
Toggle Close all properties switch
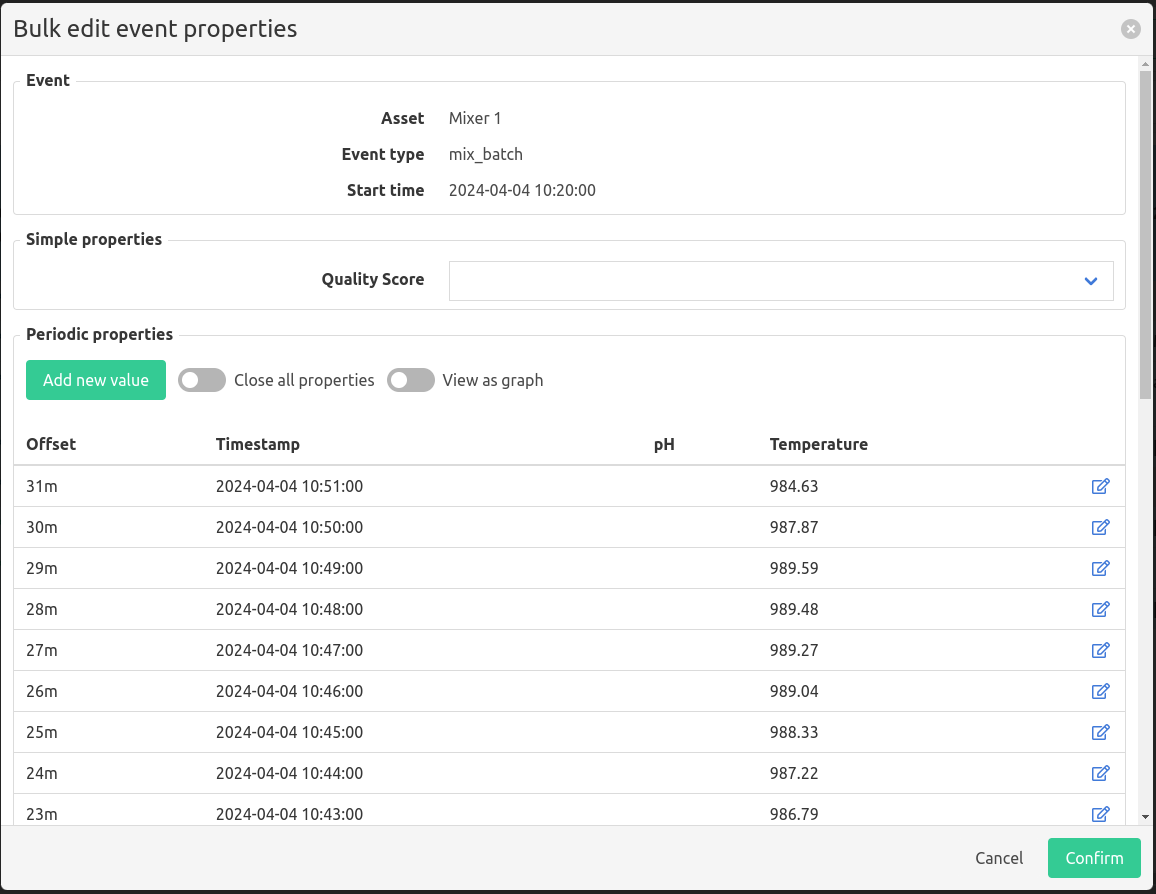click(201, 380)
